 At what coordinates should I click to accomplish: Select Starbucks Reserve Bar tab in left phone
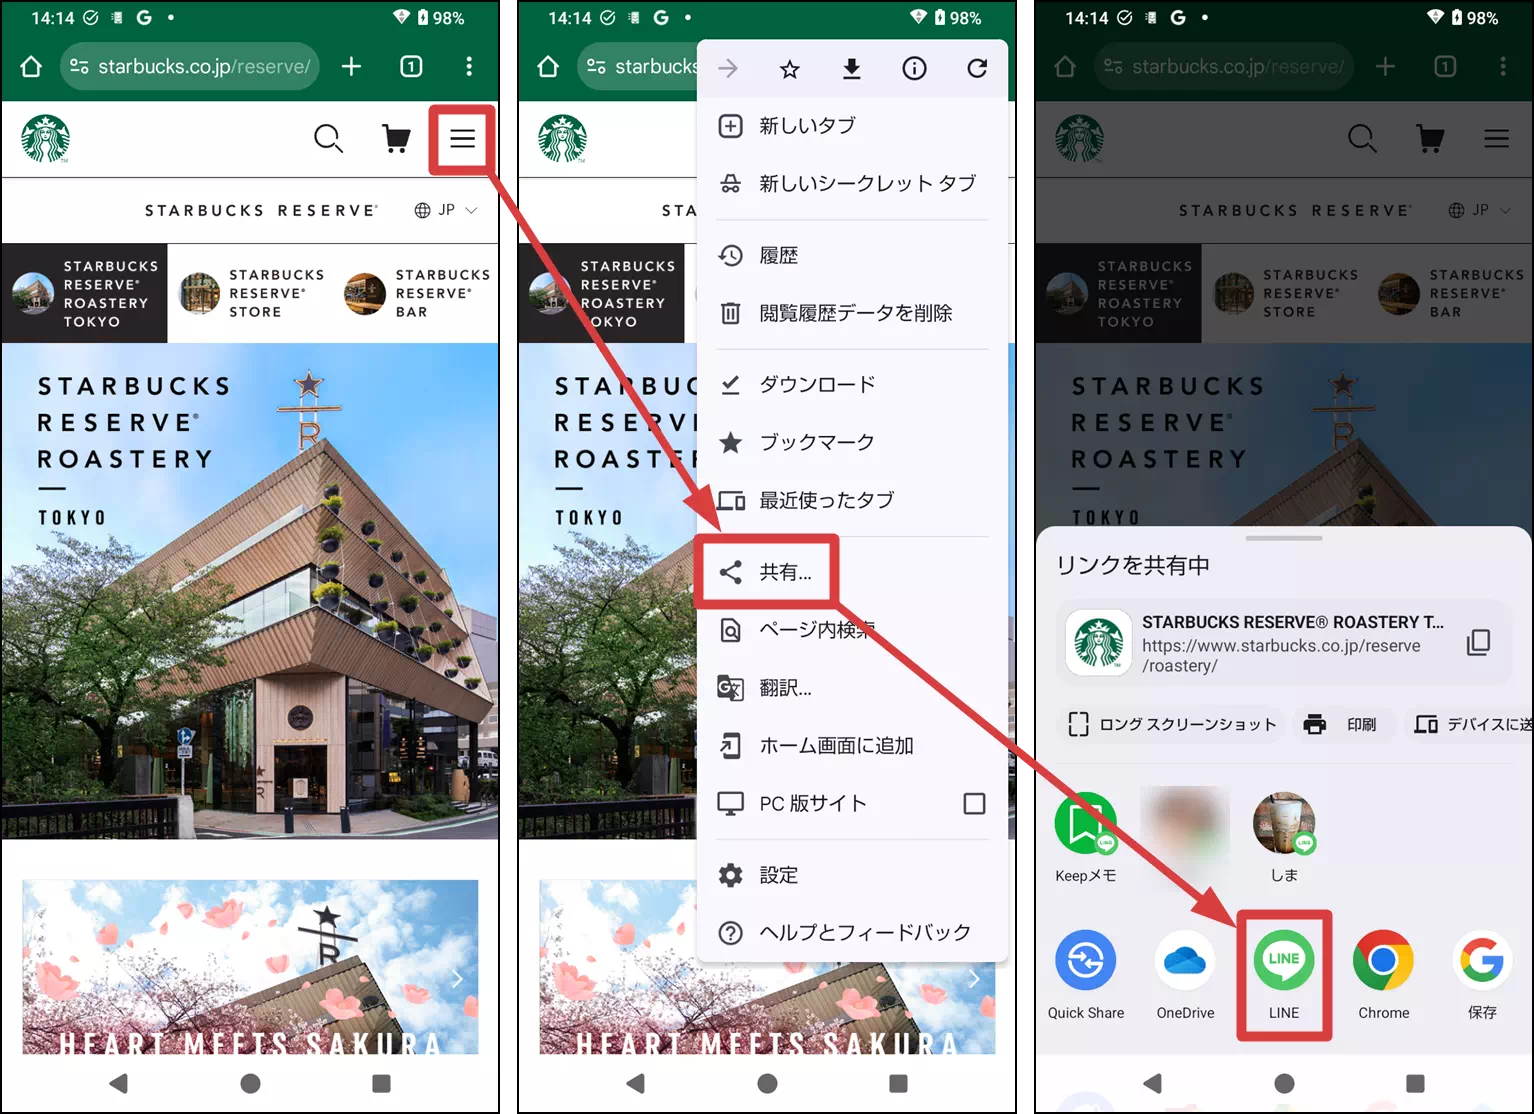coord(418,294)
